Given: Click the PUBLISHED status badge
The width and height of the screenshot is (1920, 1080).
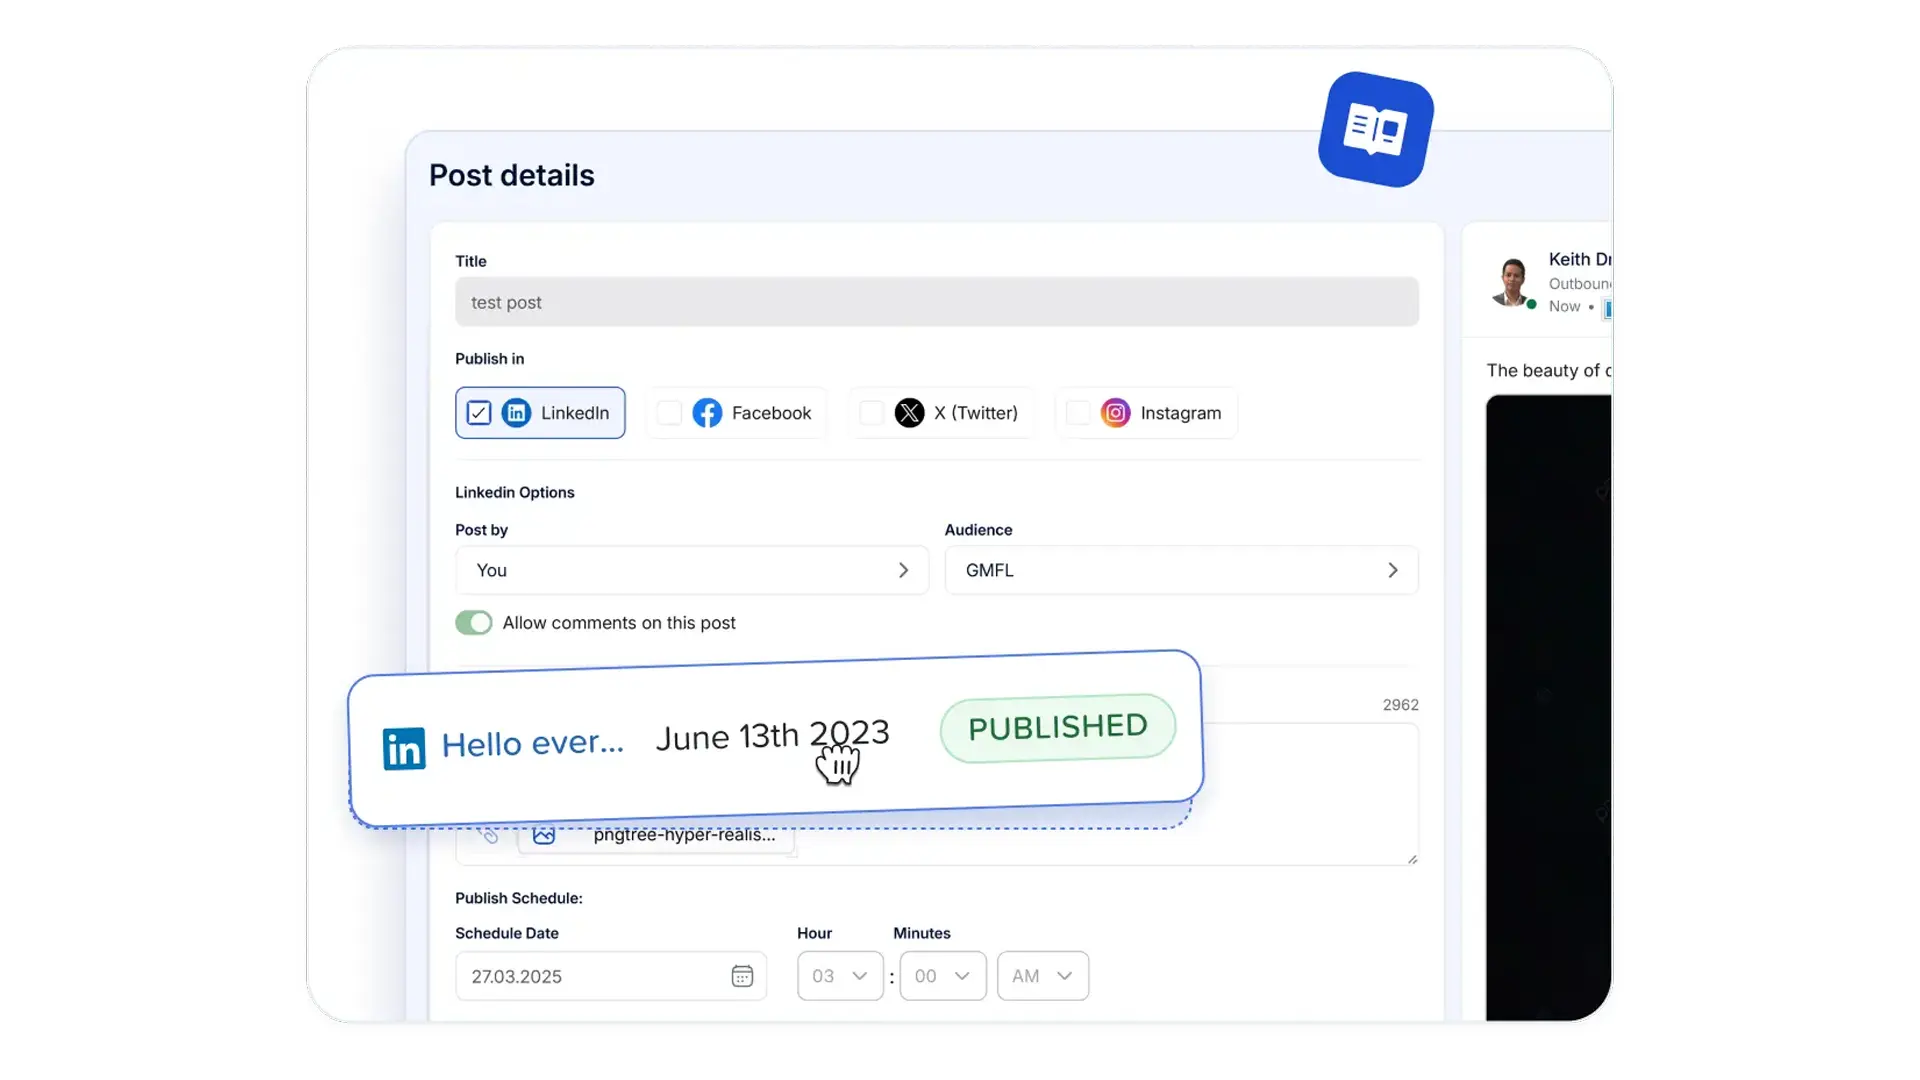Looking at the screenshot, I should pyautogui.click(x=1057, y=727).
